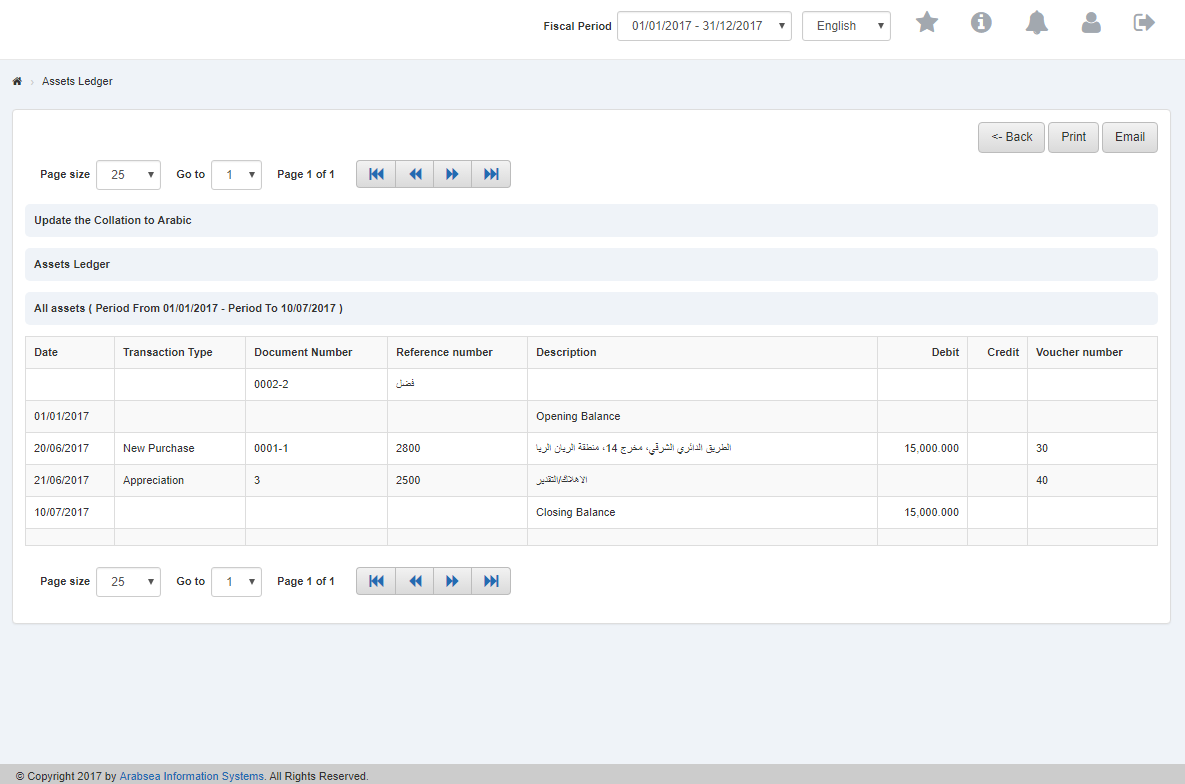
Task: Click the previous page arrow at the bottom
Action: (415, 580)
